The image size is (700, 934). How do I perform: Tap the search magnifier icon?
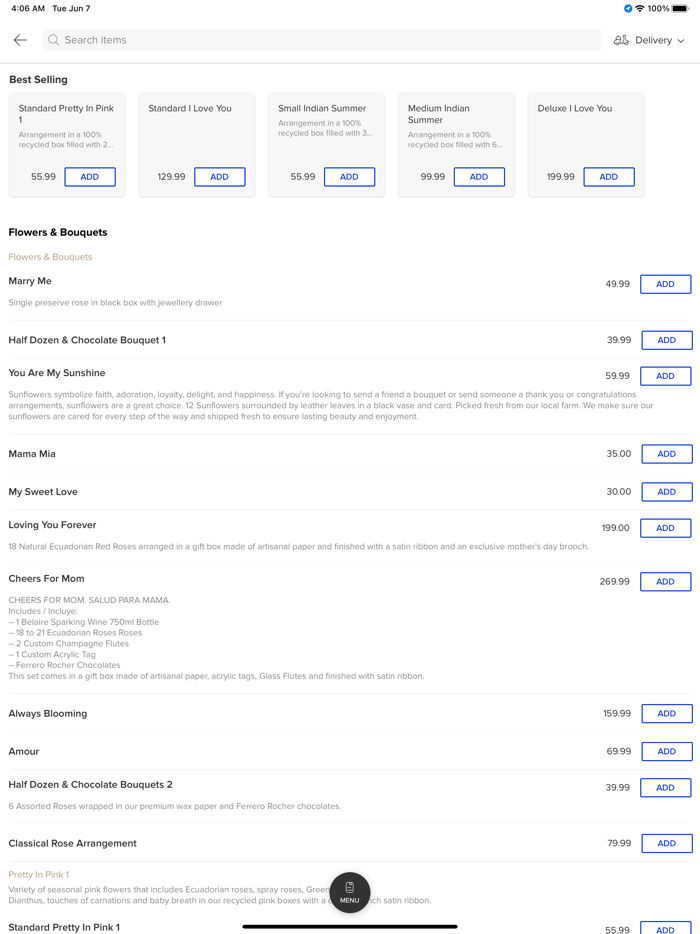coord(54,40)
